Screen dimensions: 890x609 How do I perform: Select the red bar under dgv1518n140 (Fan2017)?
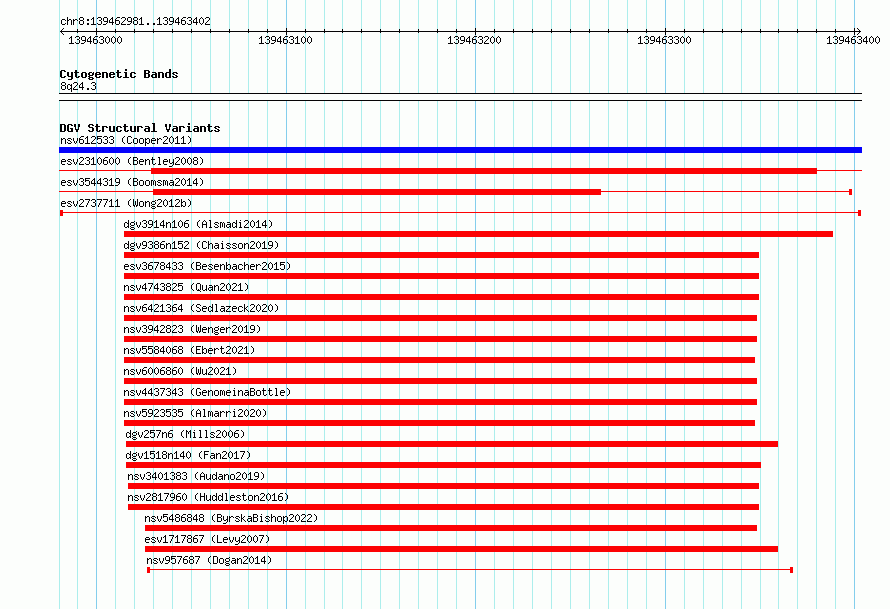click(443, 465)
